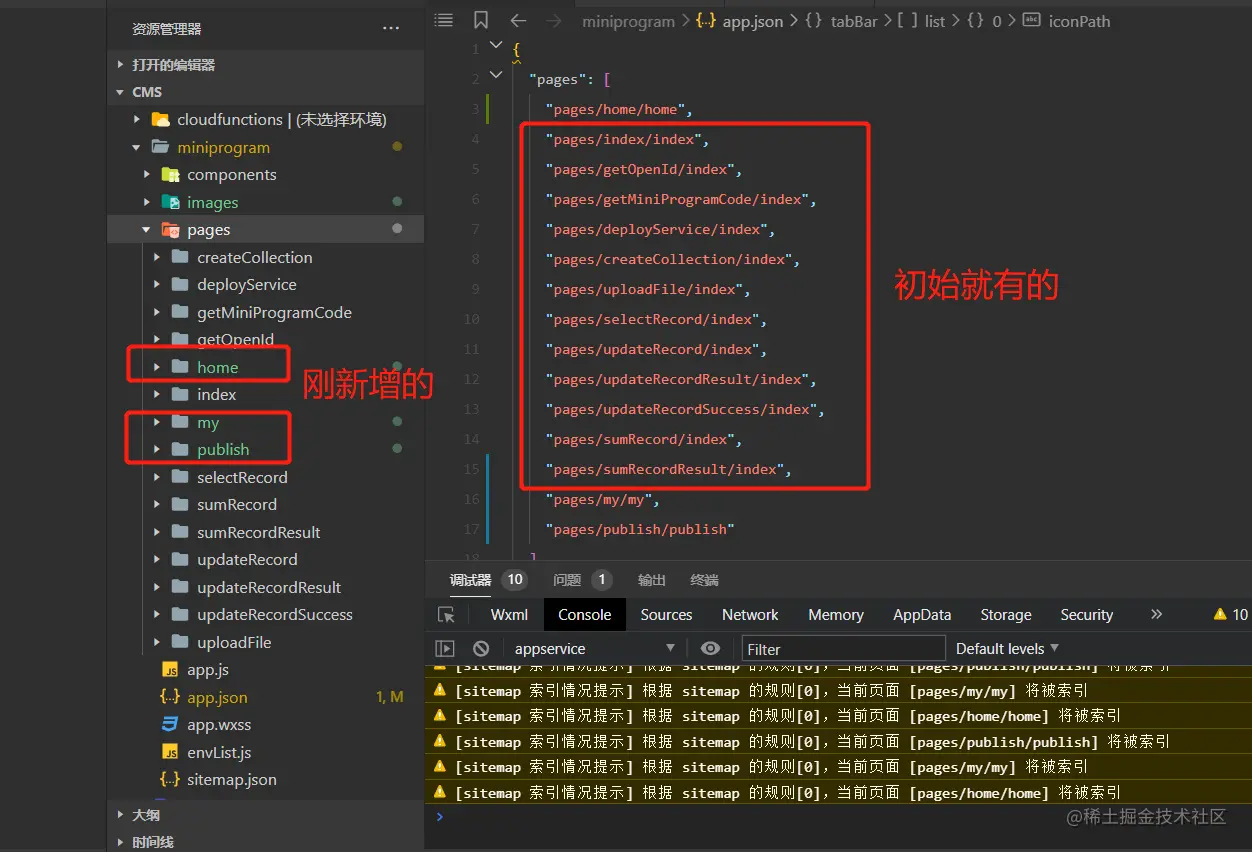Screen dimensions: 1252x852
Task: Activate the element inspector picker icon
Action: (447, 615)
